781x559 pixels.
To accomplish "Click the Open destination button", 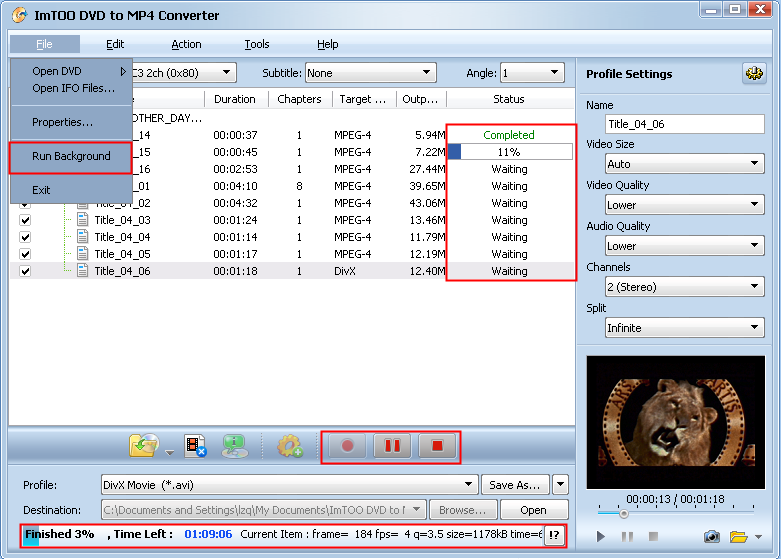I will (533, 510).
